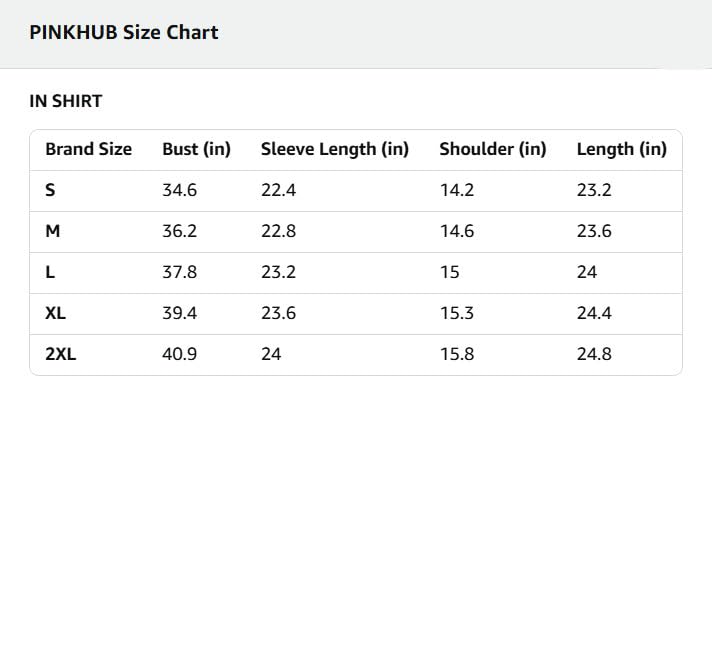Click the 24.4 length value for XL
Screen dimensions: 712x652
[x=594, y=313]
